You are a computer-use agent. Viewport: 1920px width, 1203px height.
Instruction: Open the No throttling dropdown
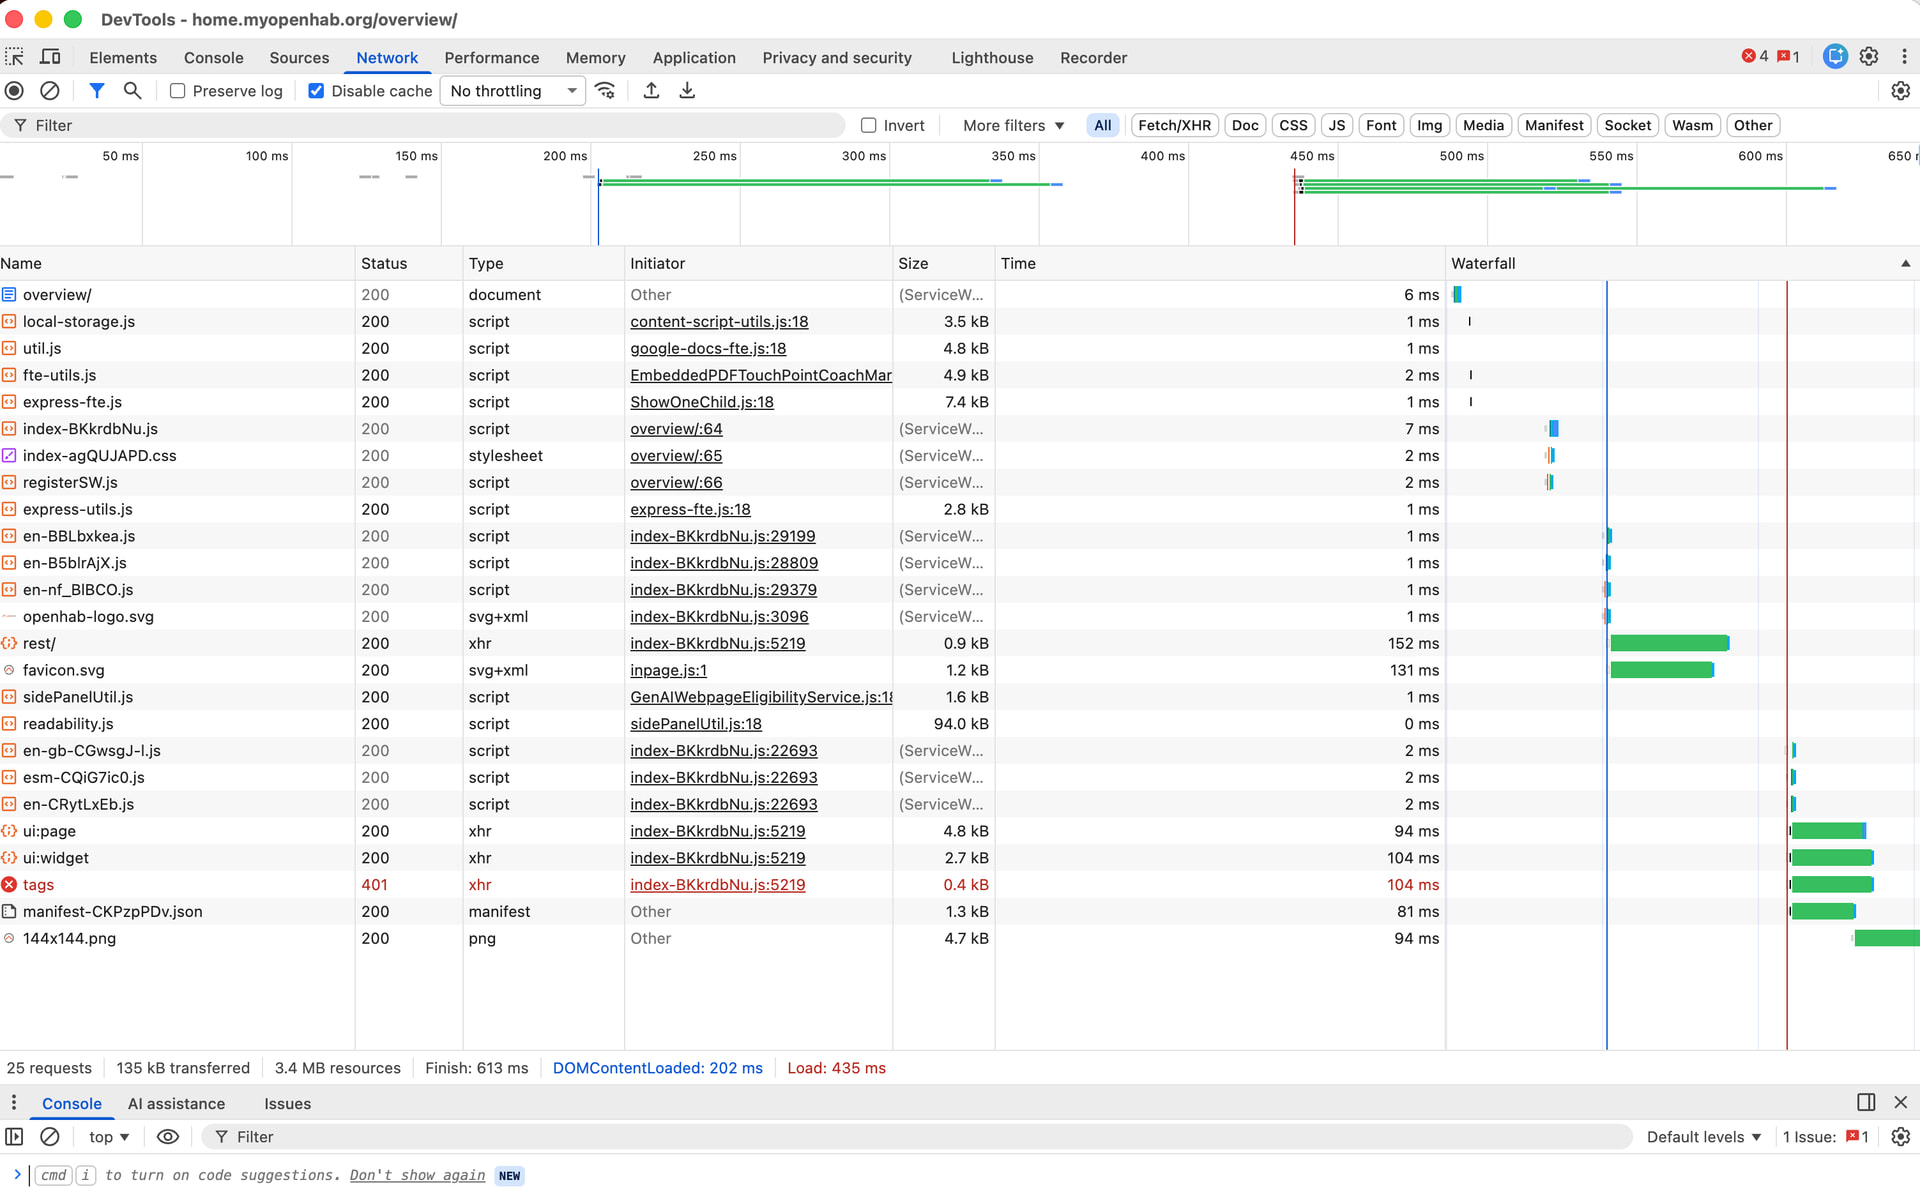tap(513, 91)
